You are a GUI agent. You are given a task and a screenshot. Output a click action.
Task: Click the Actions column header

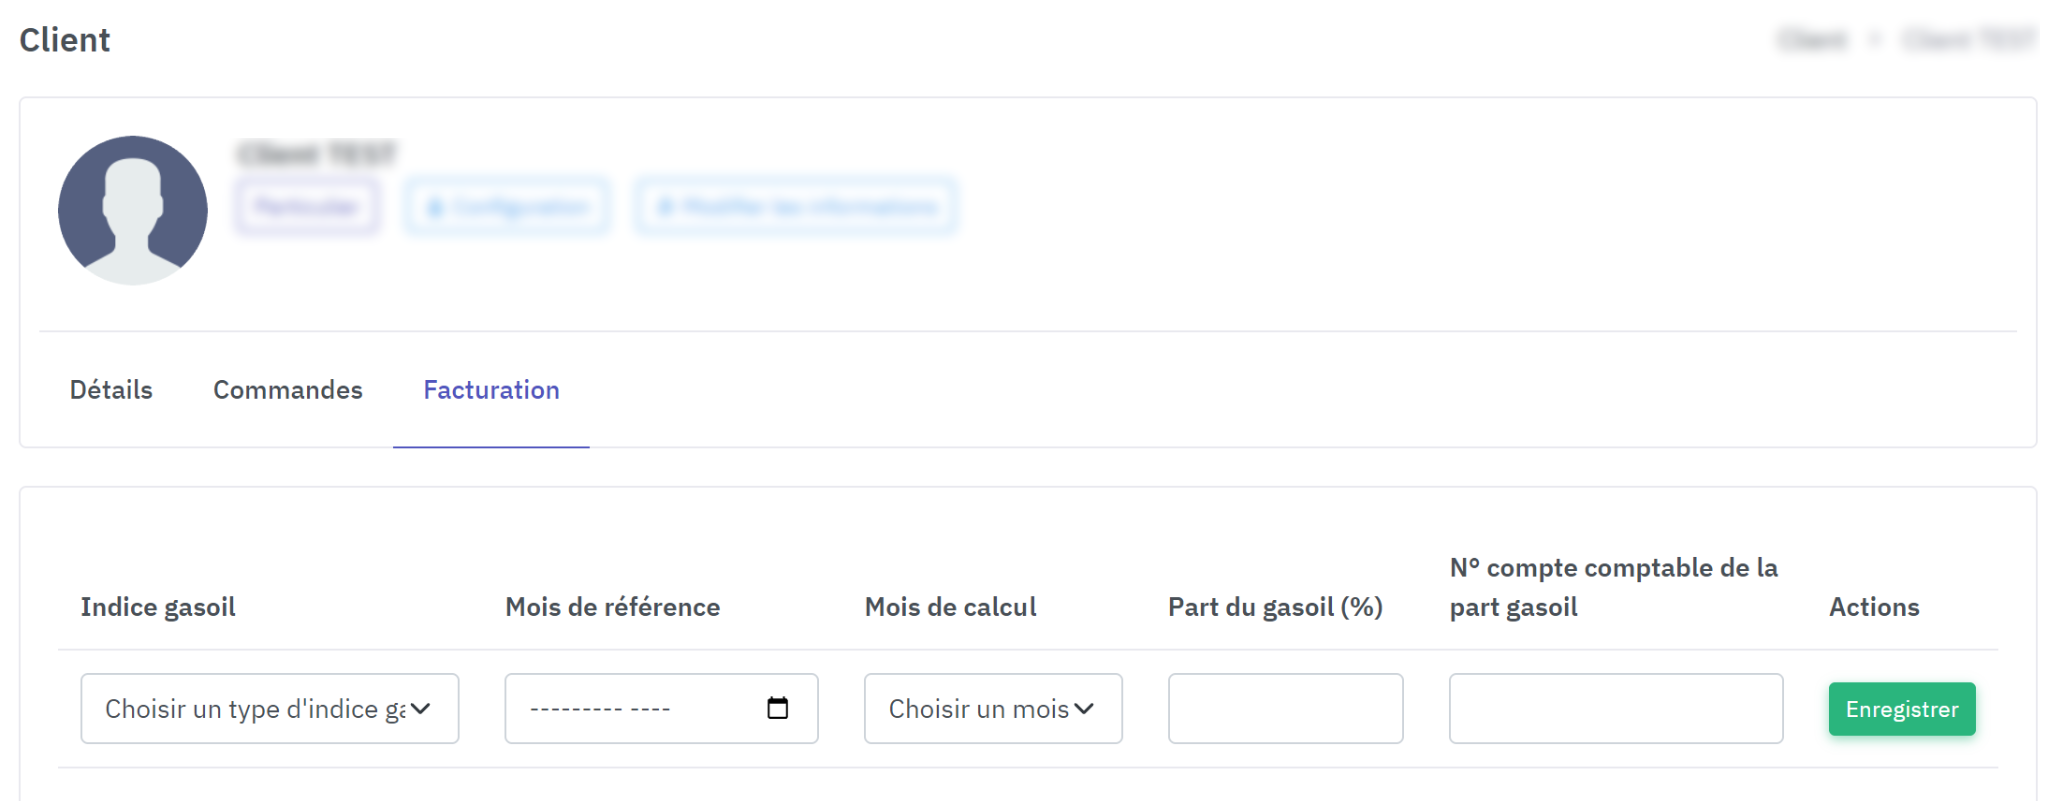pos(1874,607)
